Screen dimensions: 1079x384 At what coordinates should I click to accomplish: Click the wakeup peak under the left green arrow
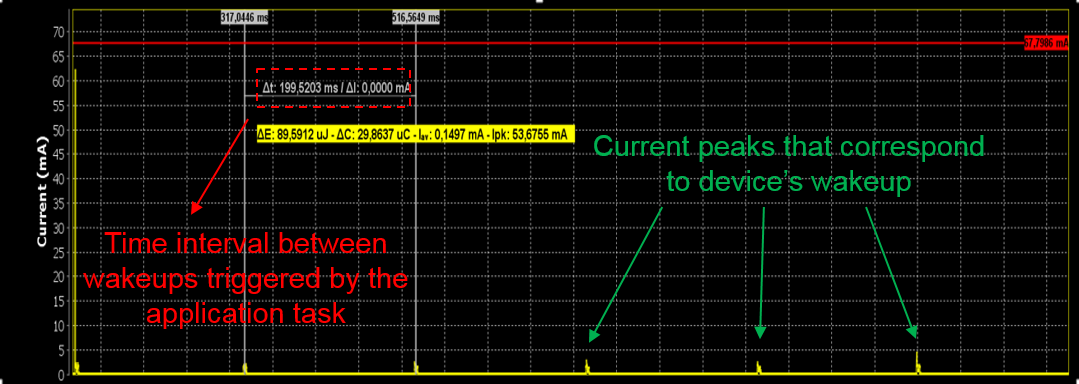[587, 367]
